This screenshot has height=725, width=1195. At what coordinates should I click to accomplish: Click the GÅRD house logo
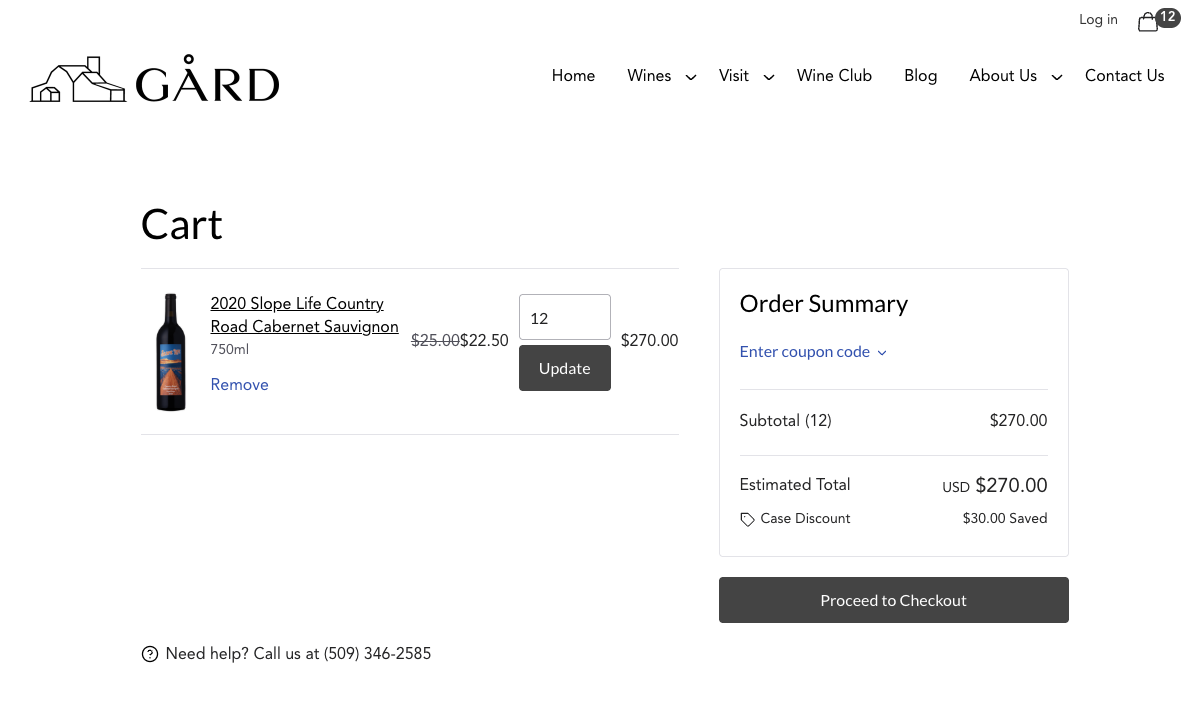(155, 80)
